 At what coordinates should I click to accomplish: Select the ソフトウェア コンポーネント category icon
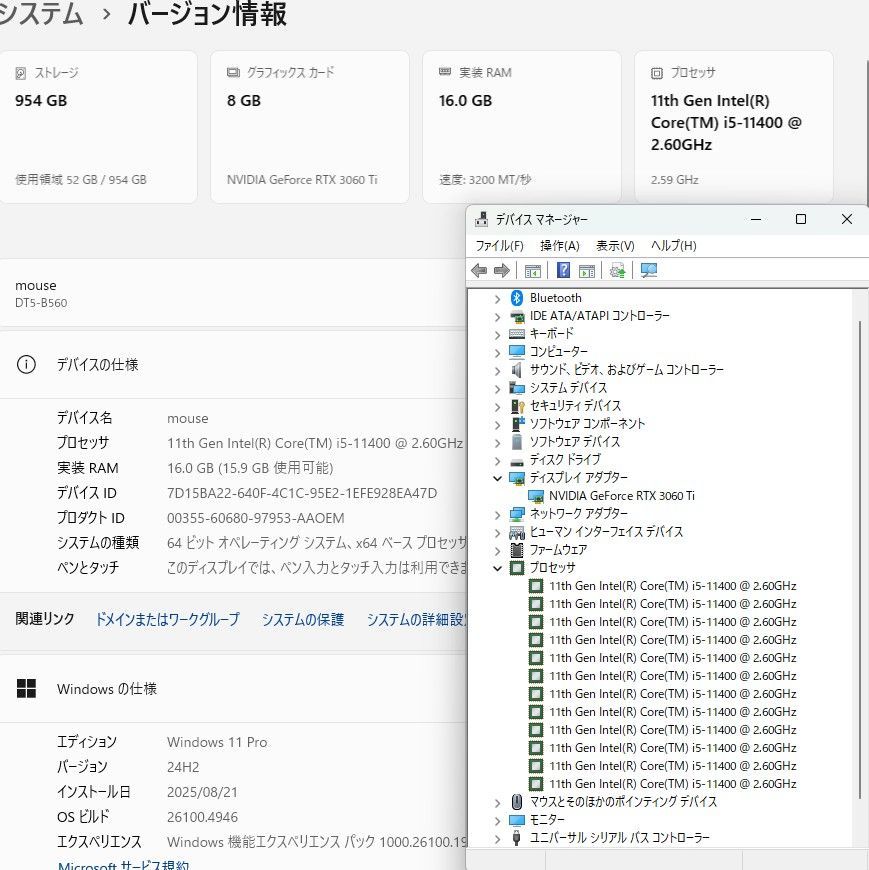517,423
